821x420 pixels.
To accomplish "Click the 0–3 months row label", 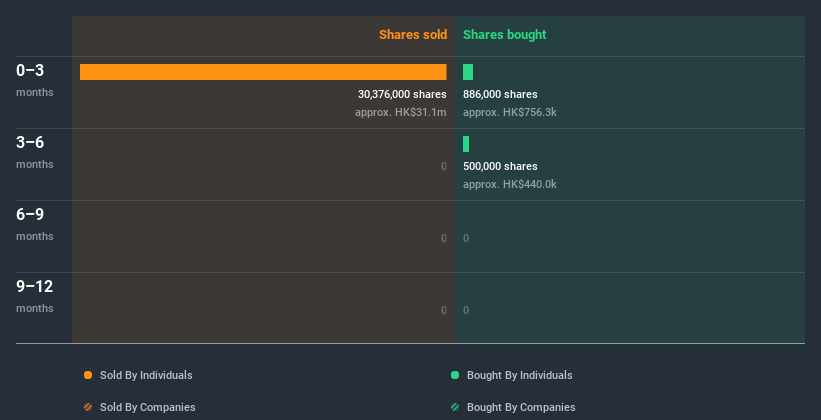I will point(35,80).
